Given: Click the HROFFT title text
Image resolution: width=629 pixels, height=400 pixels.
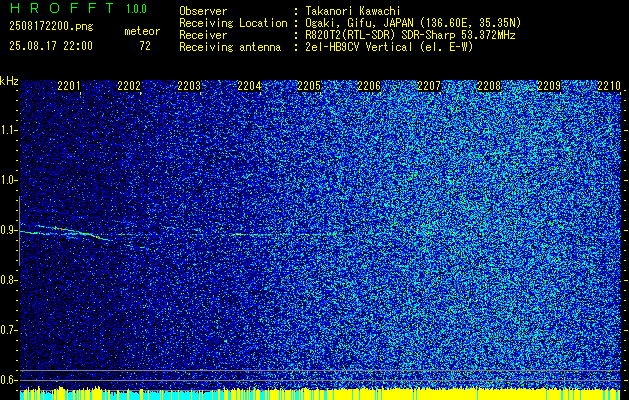Looking at the screenshot, I should coord(61,8).
